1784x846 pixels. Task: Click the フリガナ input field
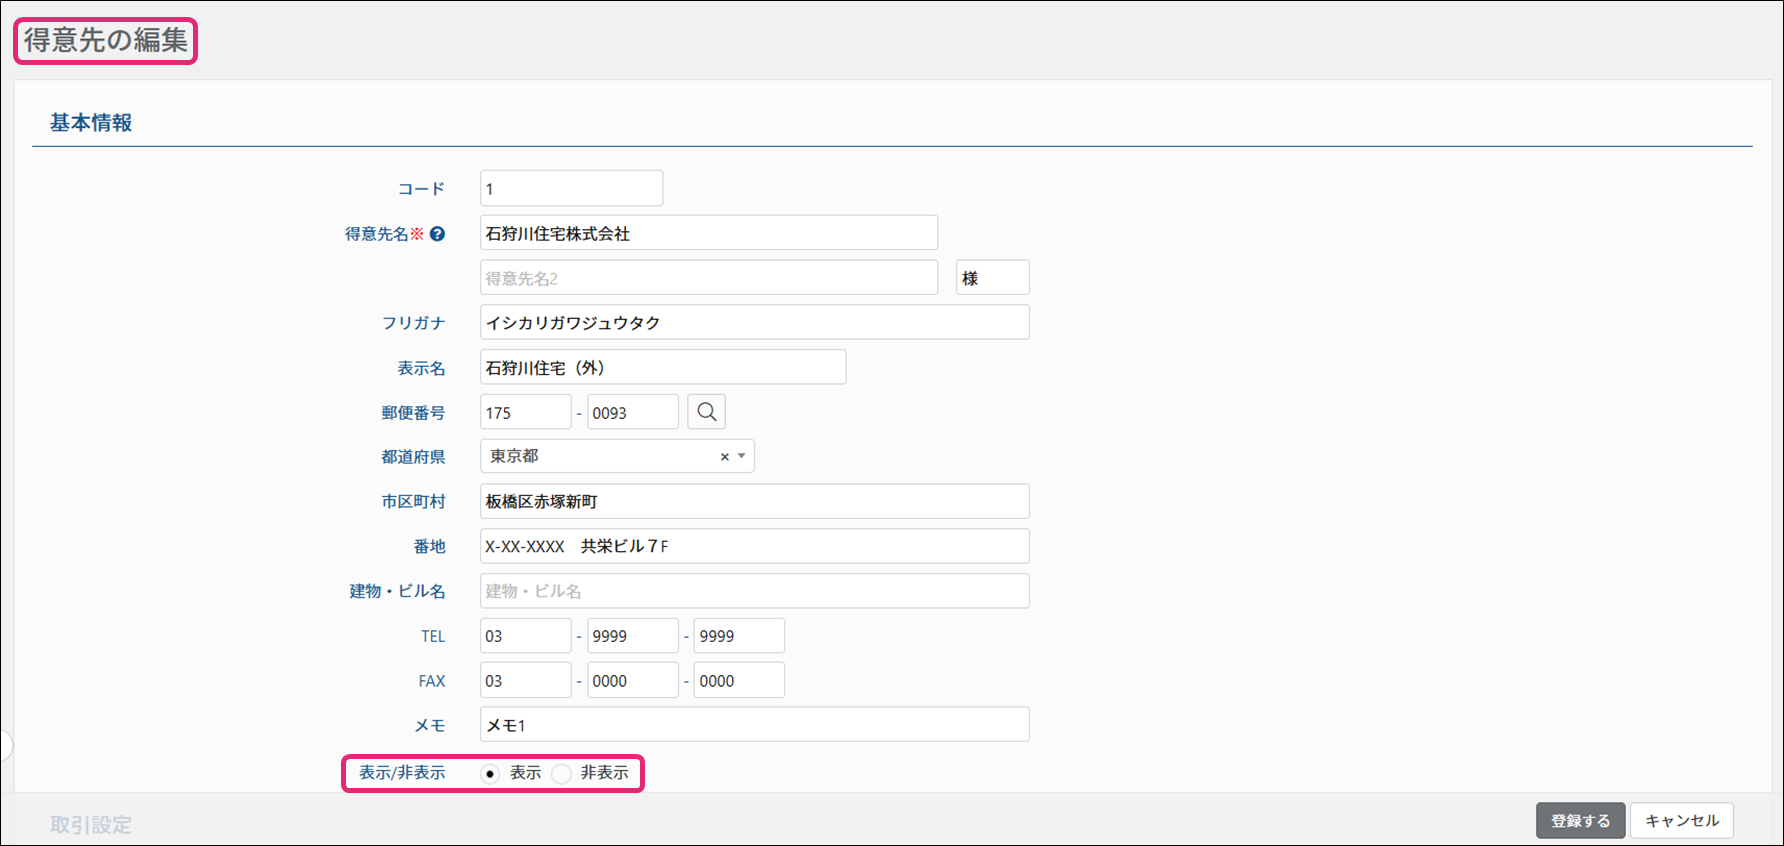point(754,322)
